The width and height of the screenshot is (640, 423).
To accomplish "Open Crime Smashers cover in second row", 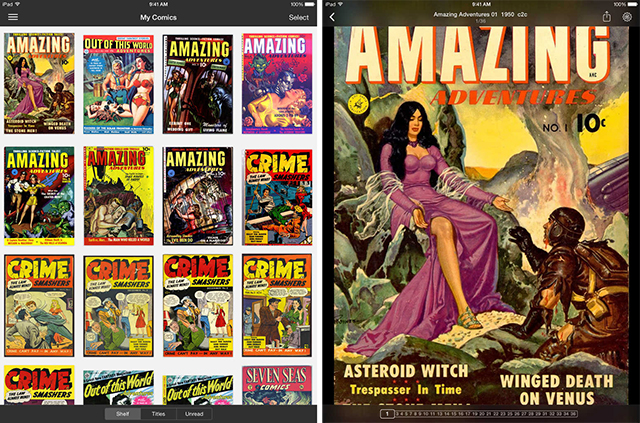I will [277, 197].
